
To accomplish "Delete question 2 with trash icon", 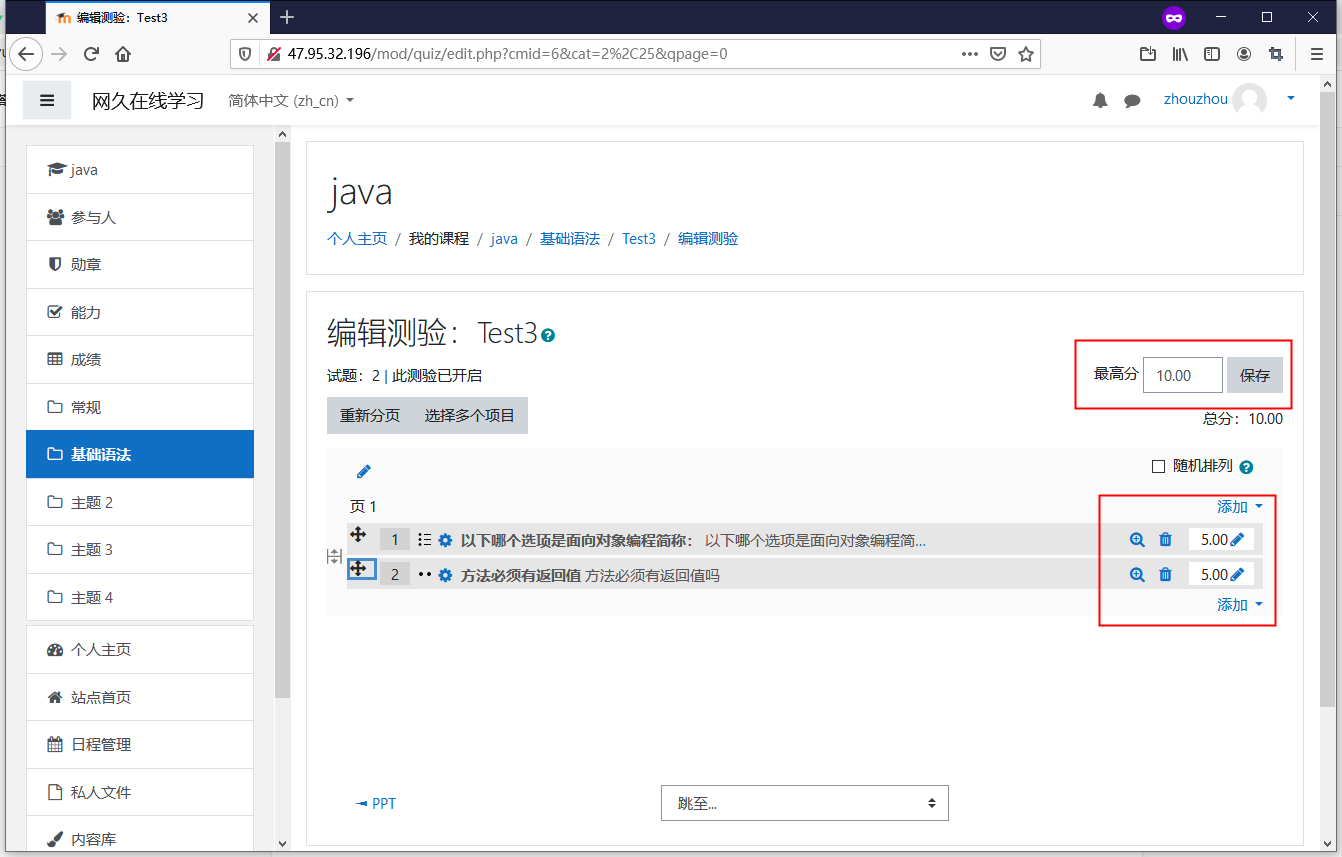I will point(1165,575).
